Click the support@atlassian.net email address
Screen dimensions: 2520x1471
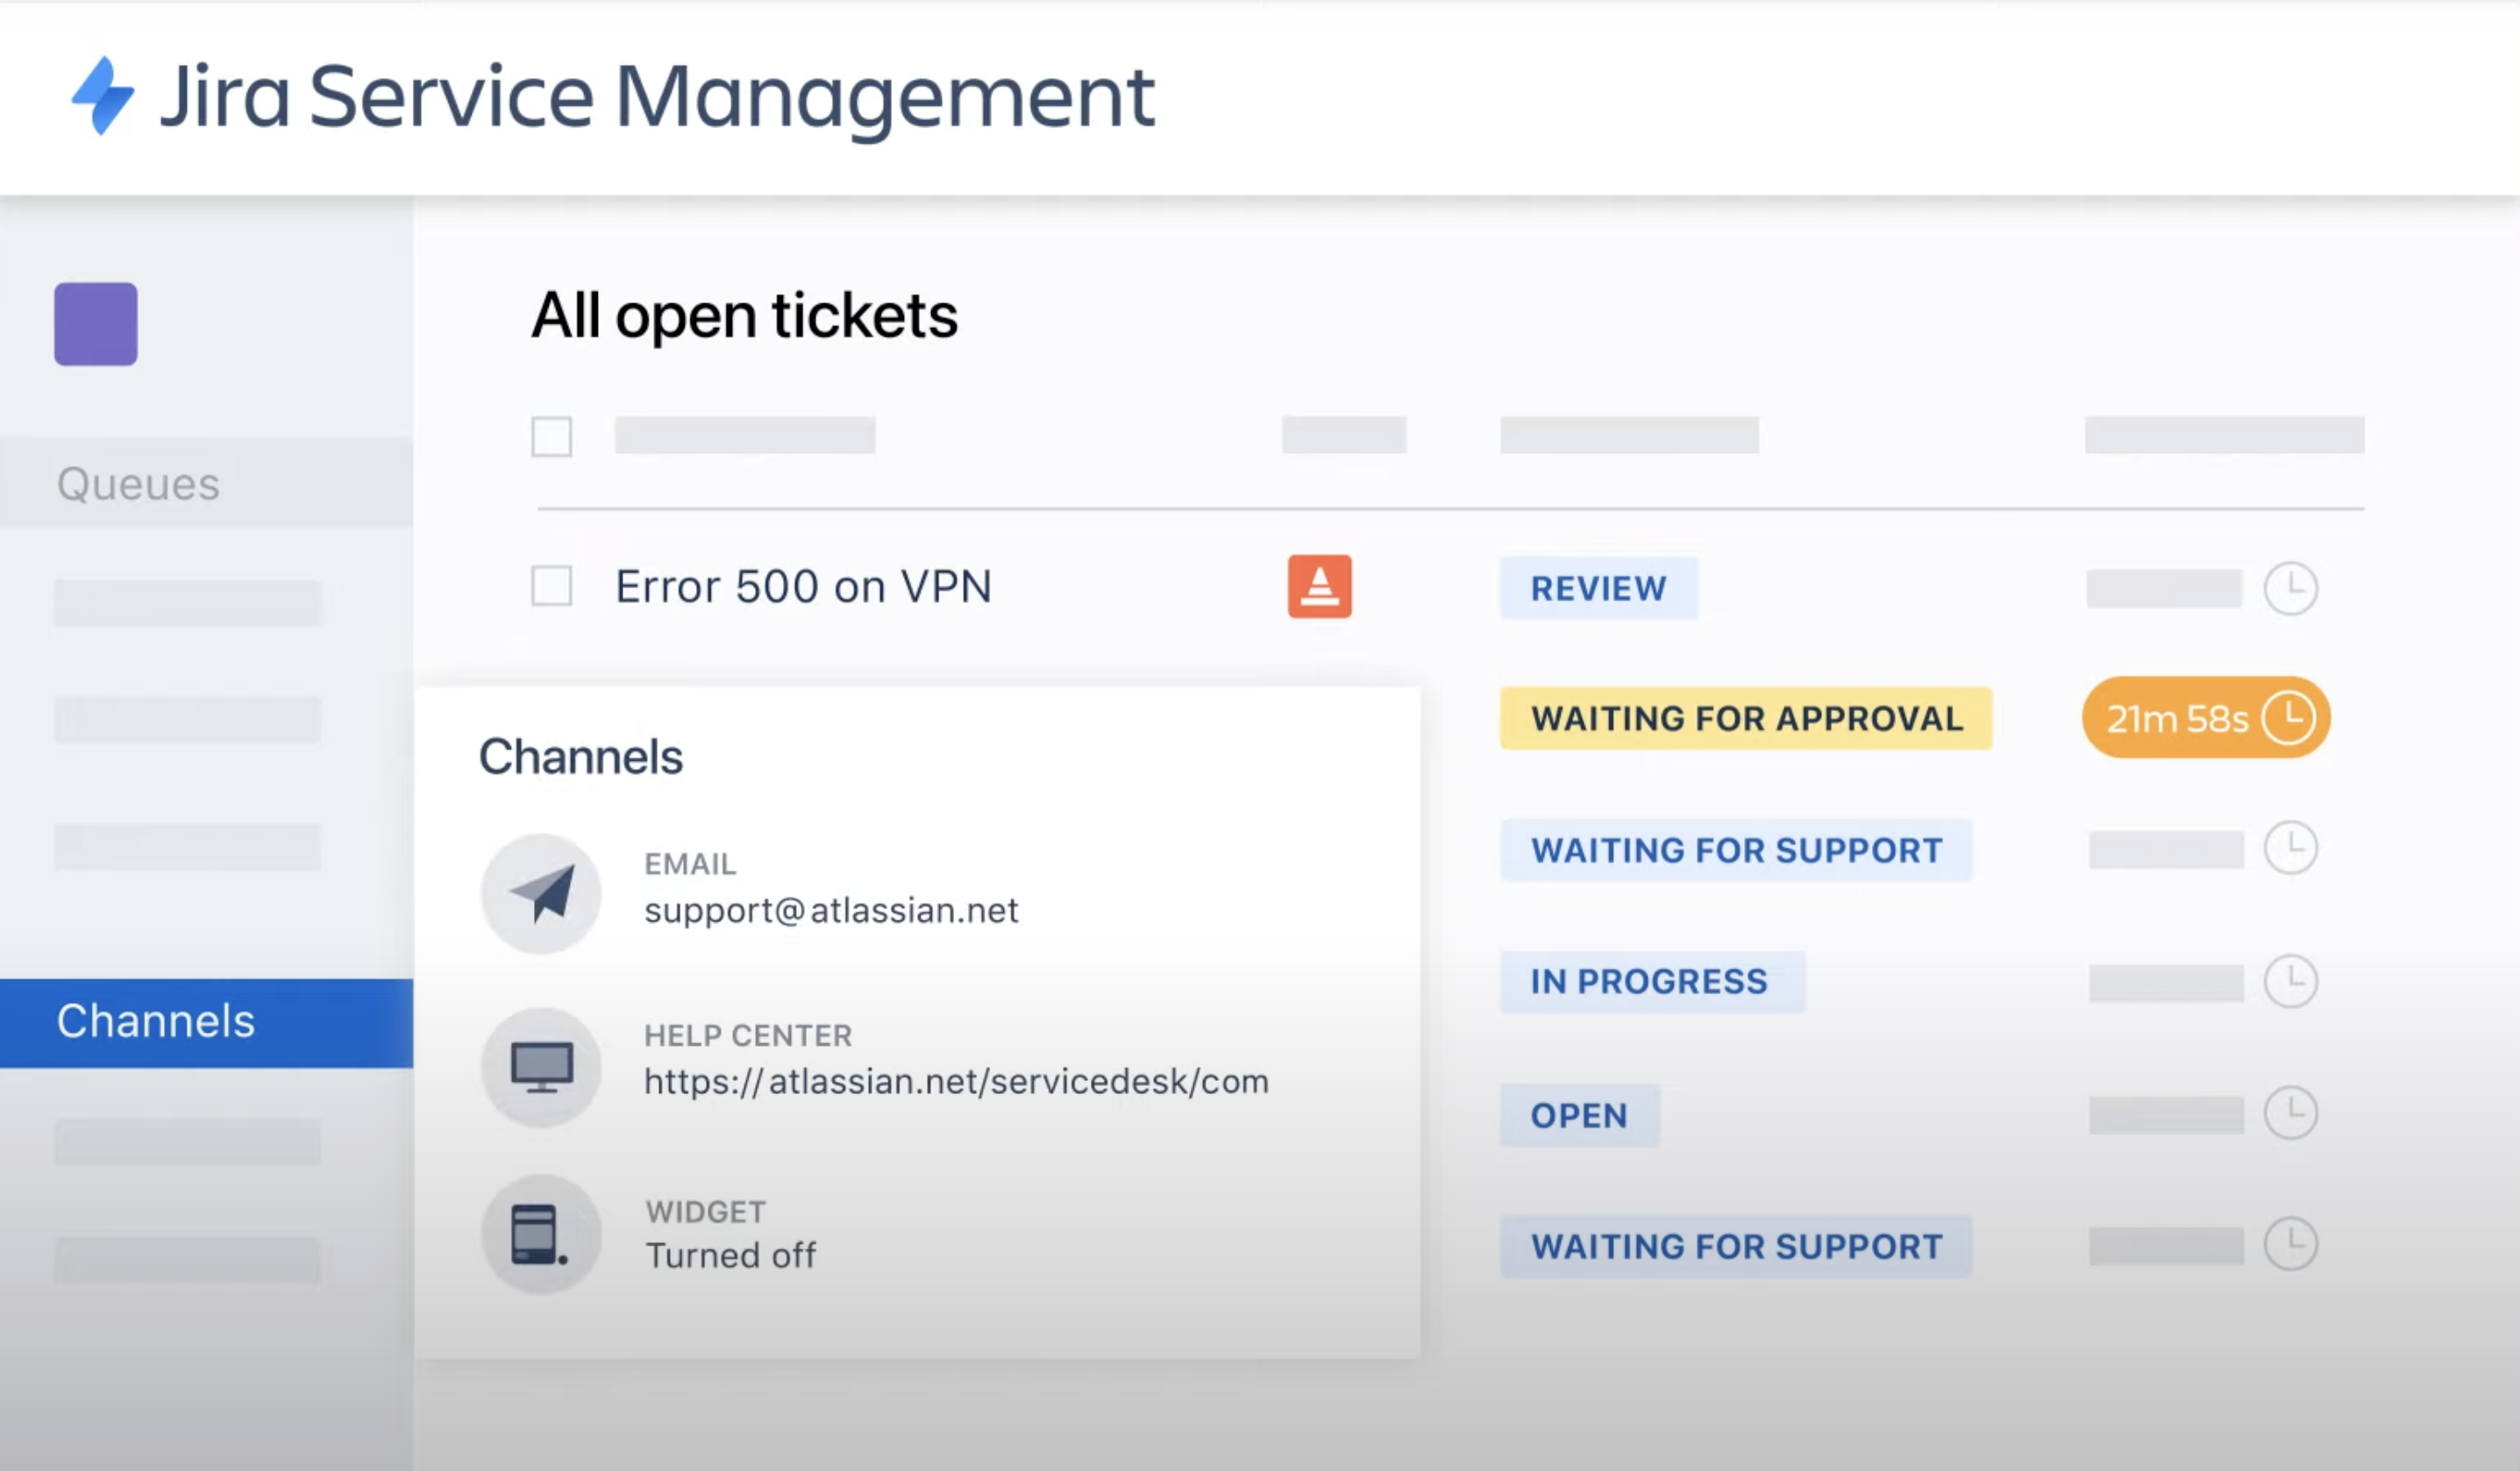pos(831,911)
